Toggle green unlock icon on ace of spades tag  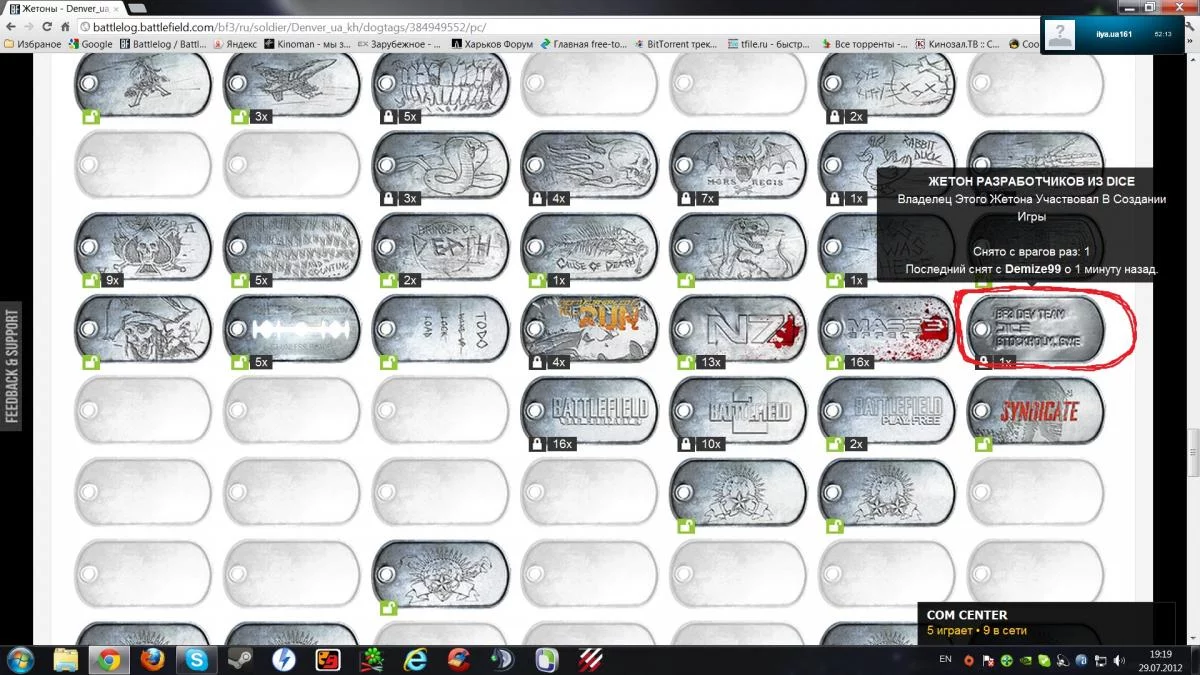point(91,280)
